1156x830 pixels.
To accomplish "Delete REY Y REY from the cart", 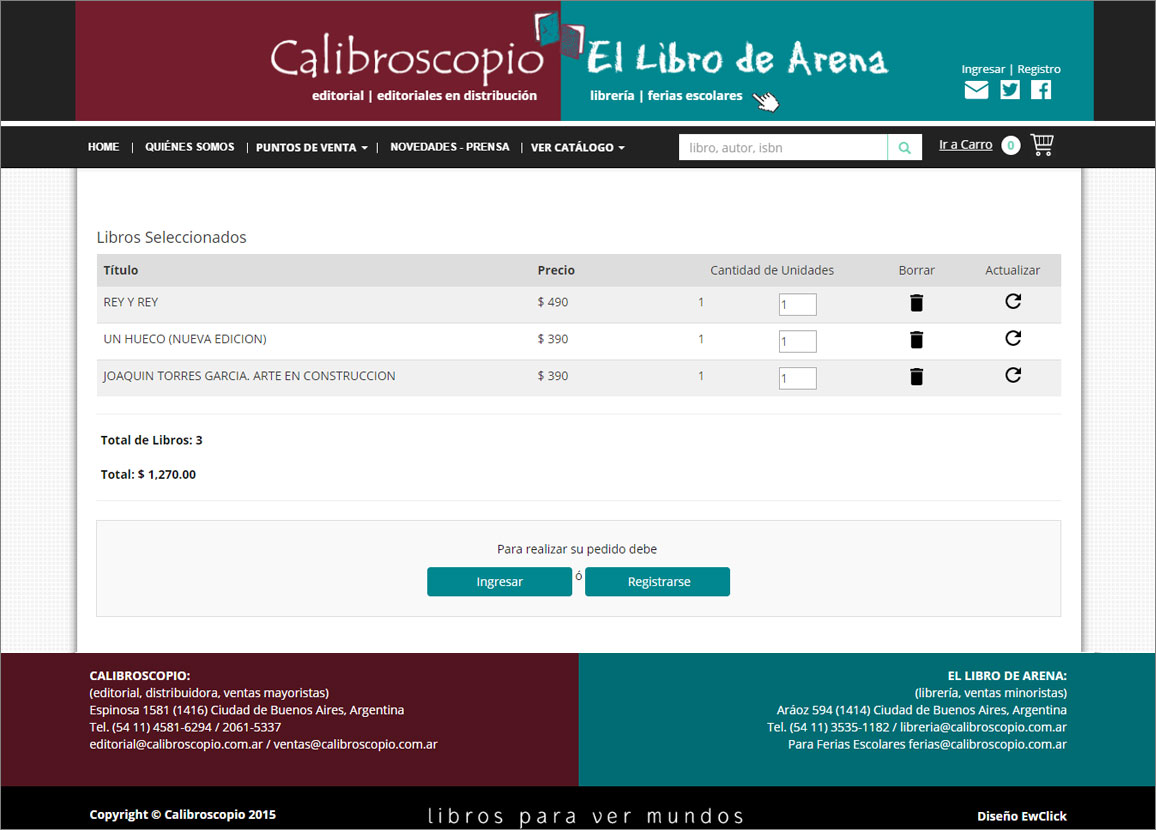I will [x=916, y=303].
